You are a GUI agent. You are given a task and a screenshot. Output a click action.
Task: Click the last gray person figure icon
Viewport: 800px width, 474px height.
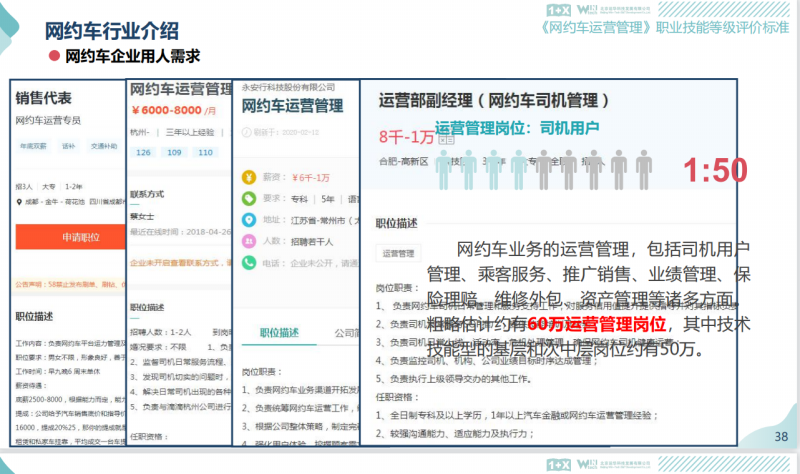tap(644, 166)
